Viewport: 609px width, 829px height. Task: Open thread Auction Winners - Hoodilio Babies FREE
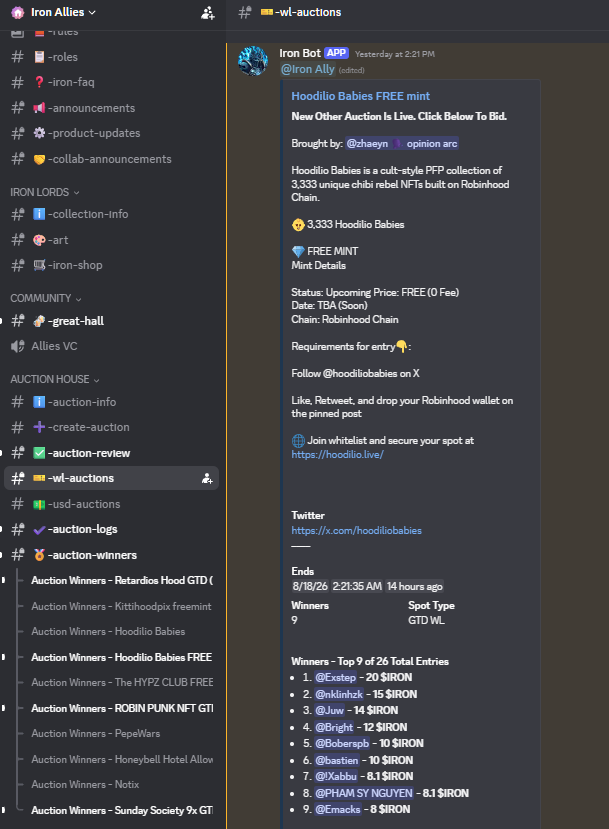122,657
